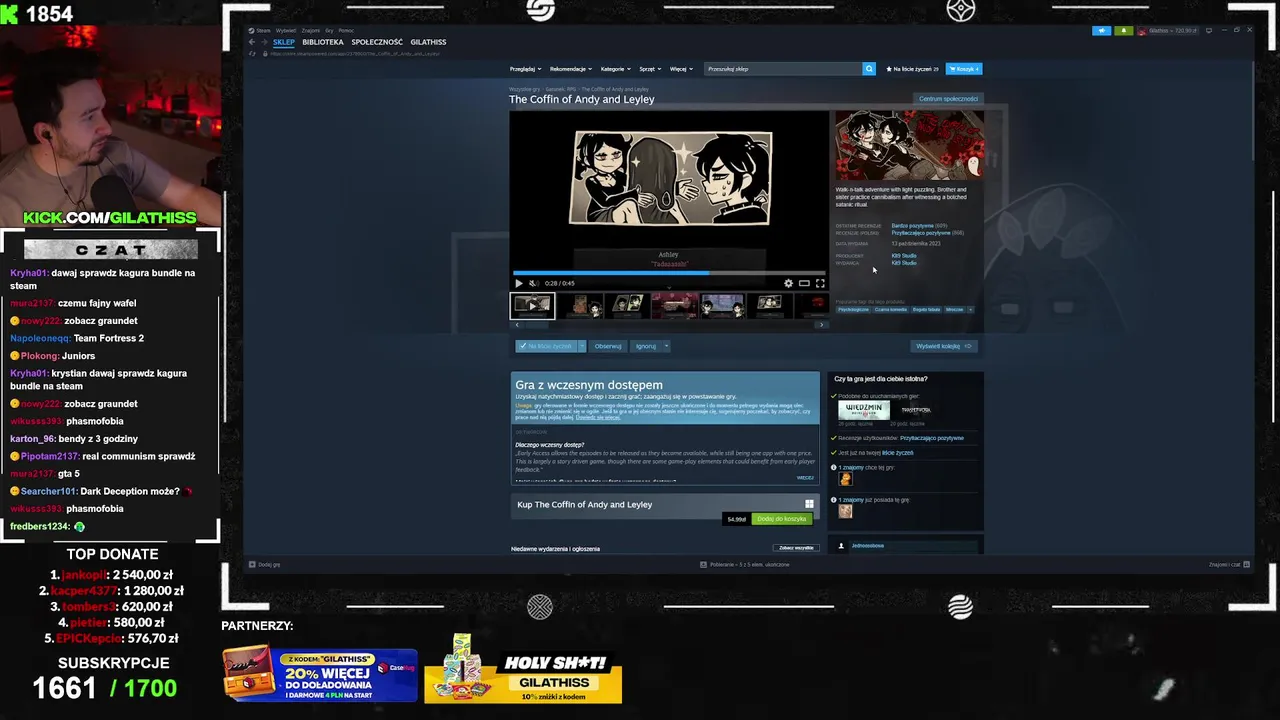Unmute the trailer volume icon
1280x720 pixels.
pyautogui.click(x=532, y=283)
